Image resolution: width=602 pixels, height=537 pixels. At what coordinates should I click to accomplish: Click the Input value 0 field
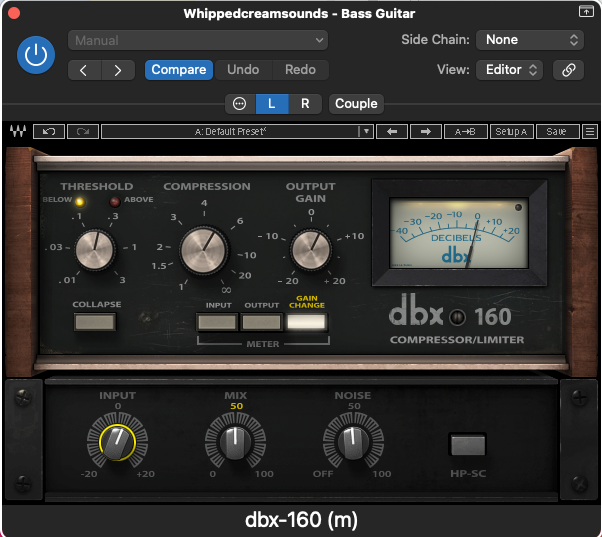click(118, 406)
